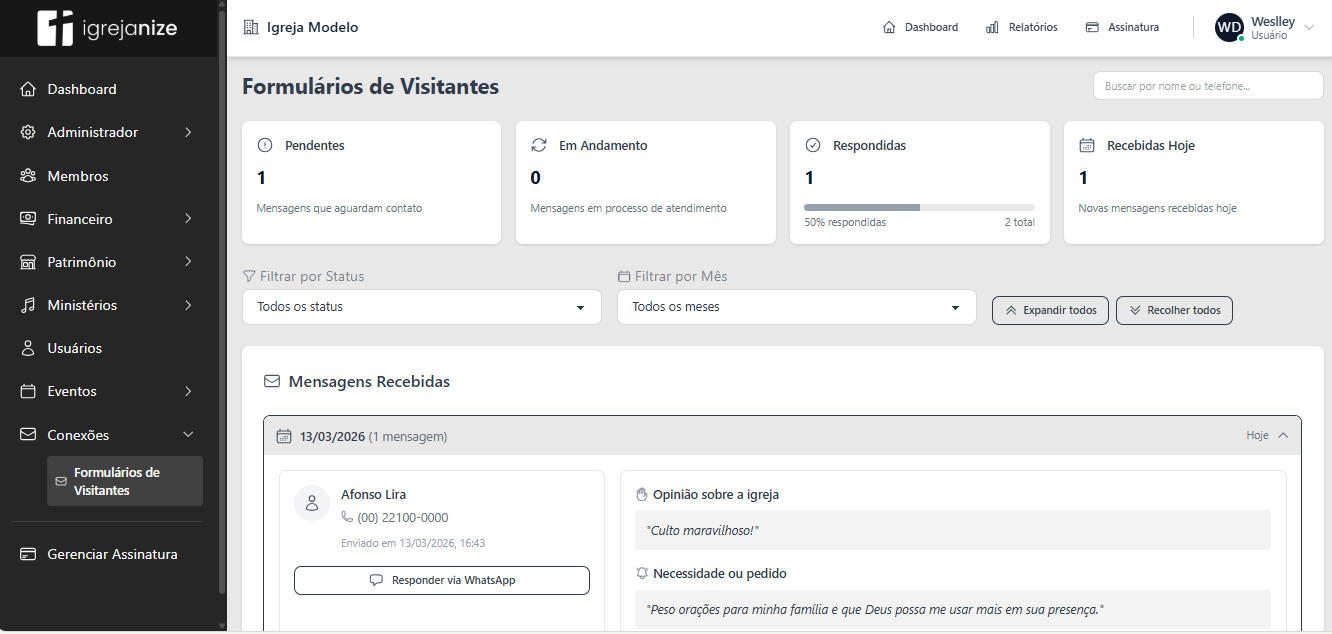Click the search by name or phone field

[x=1207, y=86]
